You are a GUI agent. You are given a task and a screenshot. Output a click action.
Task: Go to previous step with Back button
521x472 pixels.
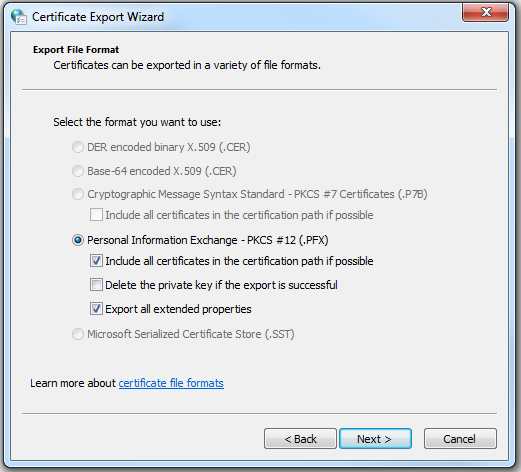point(300,439)
